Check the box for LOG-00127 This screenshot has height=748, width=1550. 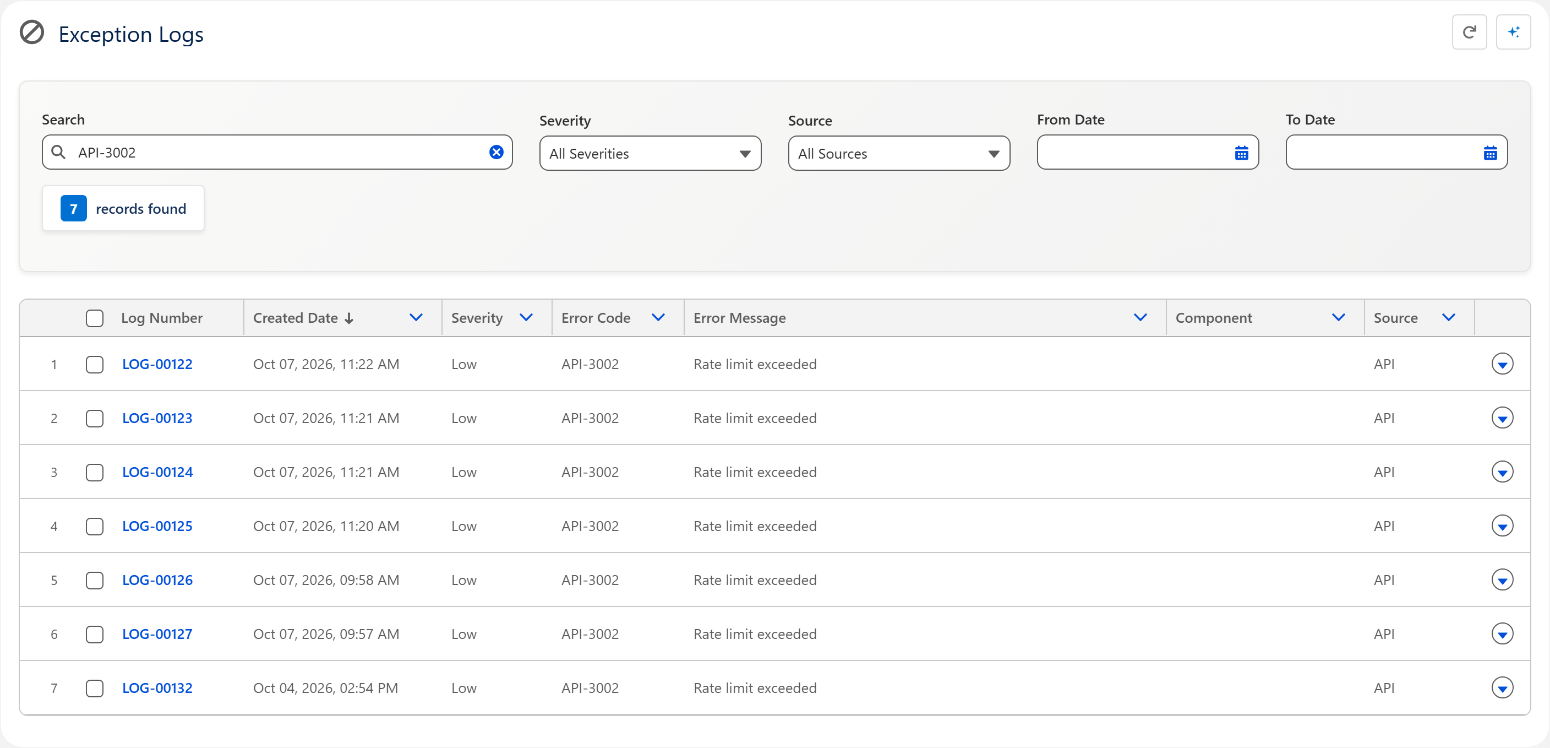[94, 634]
